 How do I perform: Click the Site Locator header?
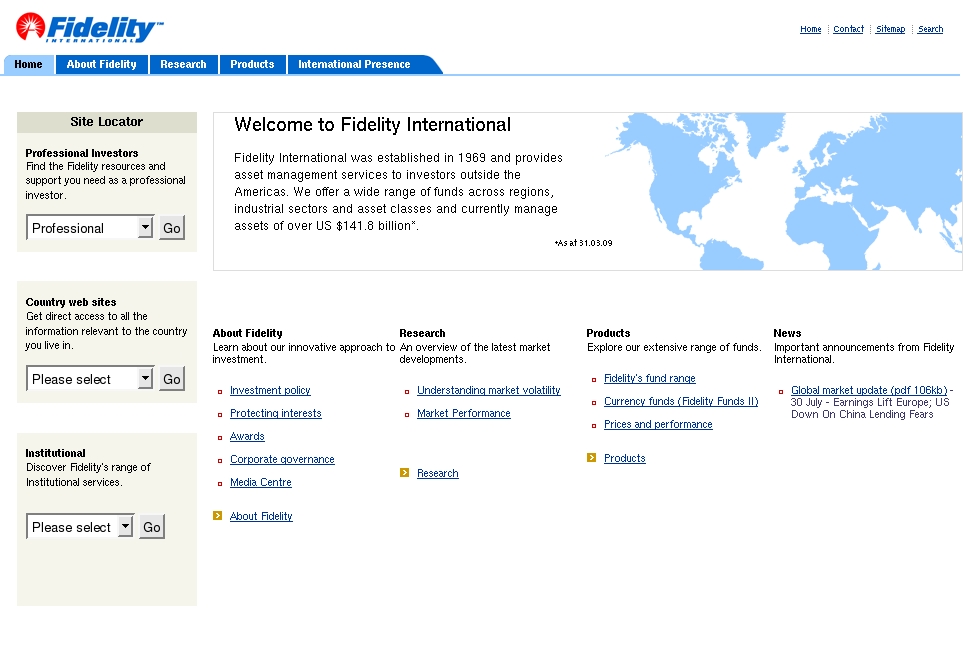107,122
